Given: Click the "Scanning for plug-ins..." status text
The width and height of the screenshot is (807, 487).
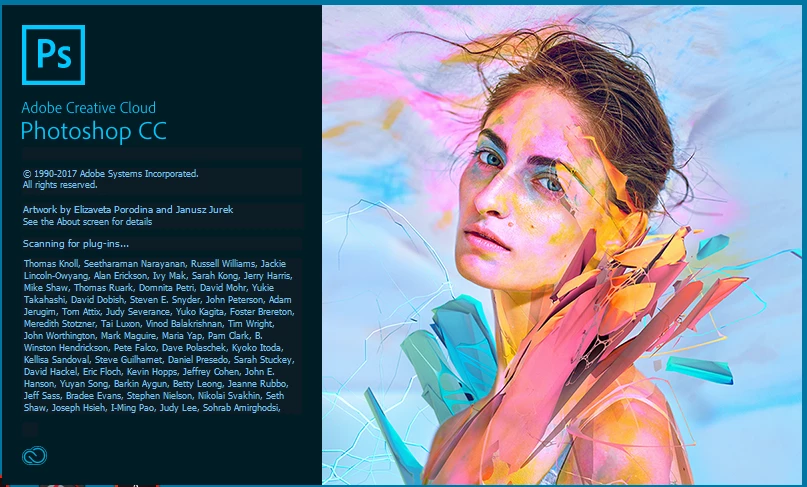Looking at the screenshot, I should point(76,244).
